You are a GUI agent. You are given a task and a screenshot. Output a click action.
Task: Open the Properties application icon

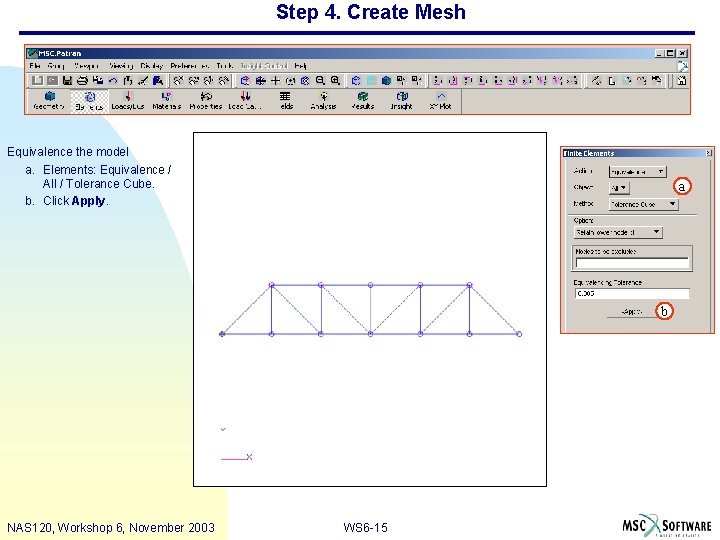coord(206,101)
